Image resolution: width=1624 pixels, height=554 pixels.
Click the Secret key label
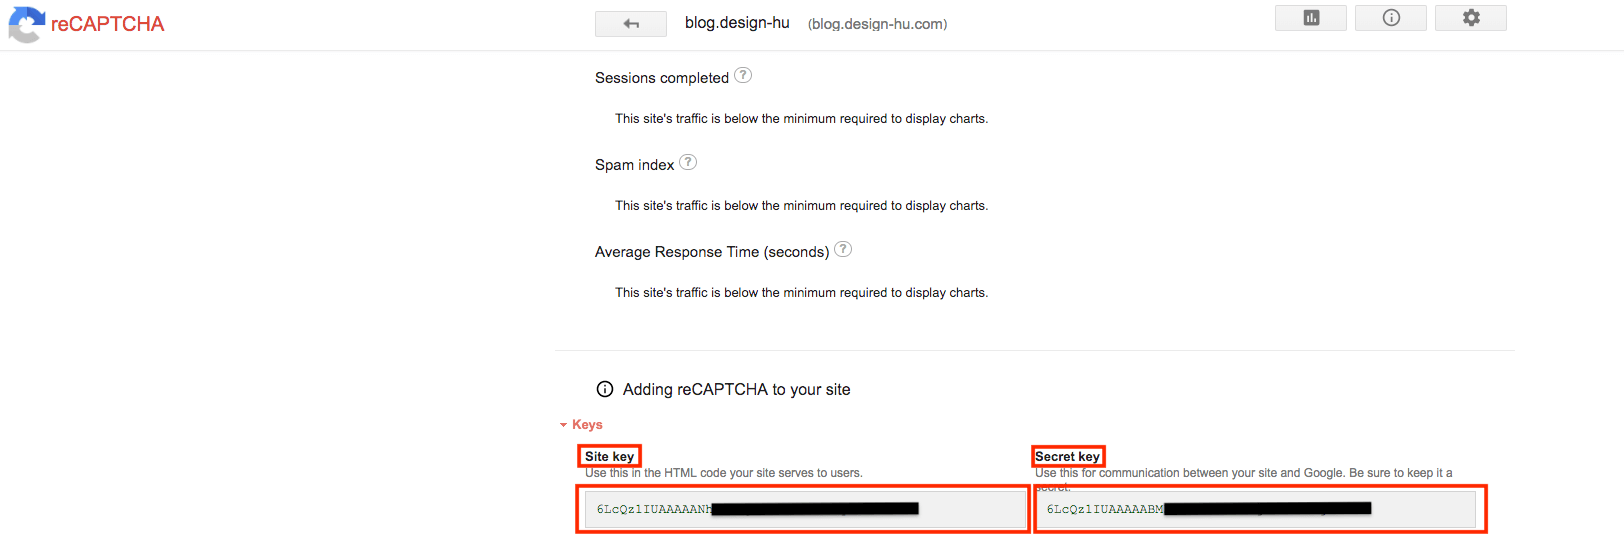click(x=1067, y=457)
